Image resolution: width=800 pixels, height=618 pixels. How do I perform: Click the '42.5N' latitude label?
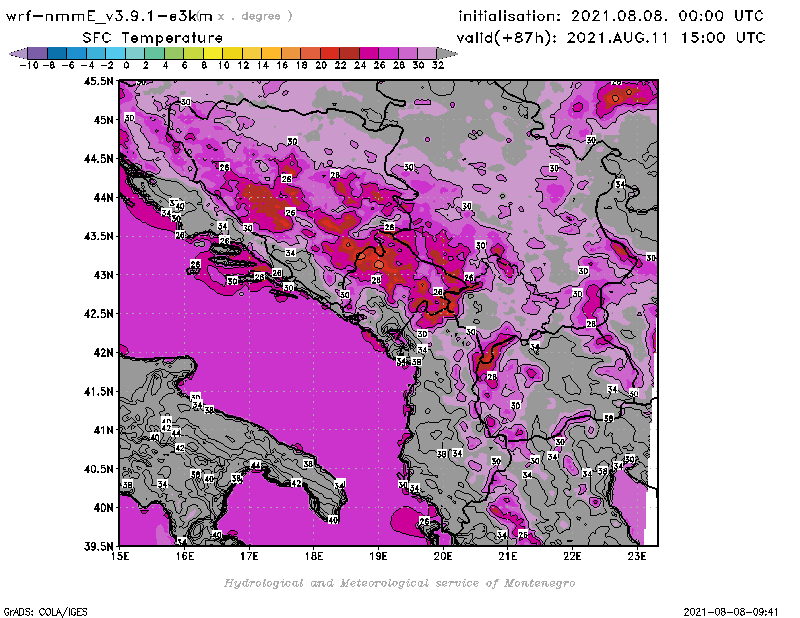click(99, 313)
